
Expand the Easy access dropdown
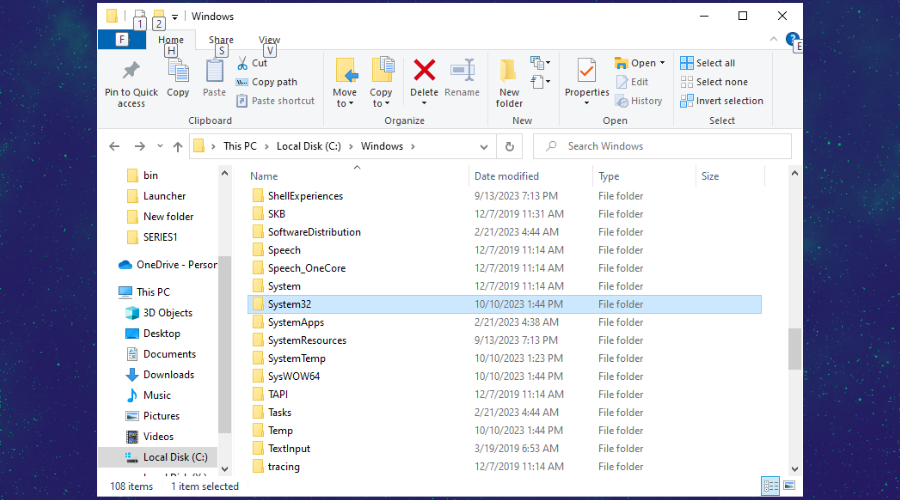(540, 82)
